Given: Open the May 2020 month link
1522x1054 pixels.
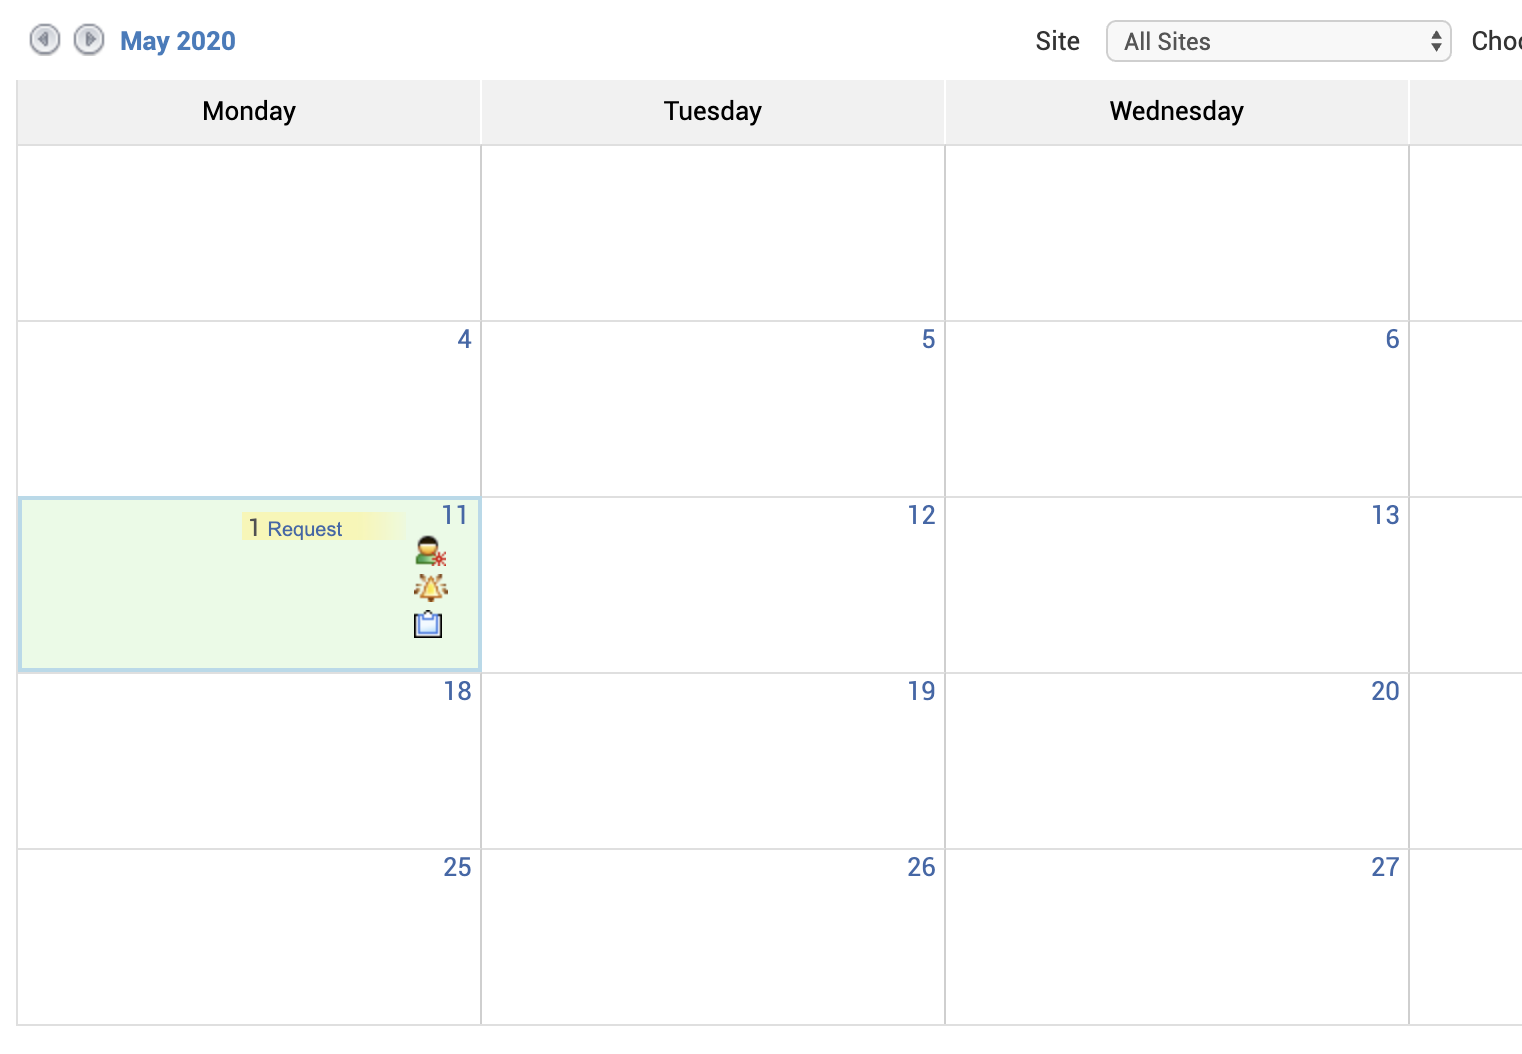Looking at the screenshot, I should pos(178,41).
